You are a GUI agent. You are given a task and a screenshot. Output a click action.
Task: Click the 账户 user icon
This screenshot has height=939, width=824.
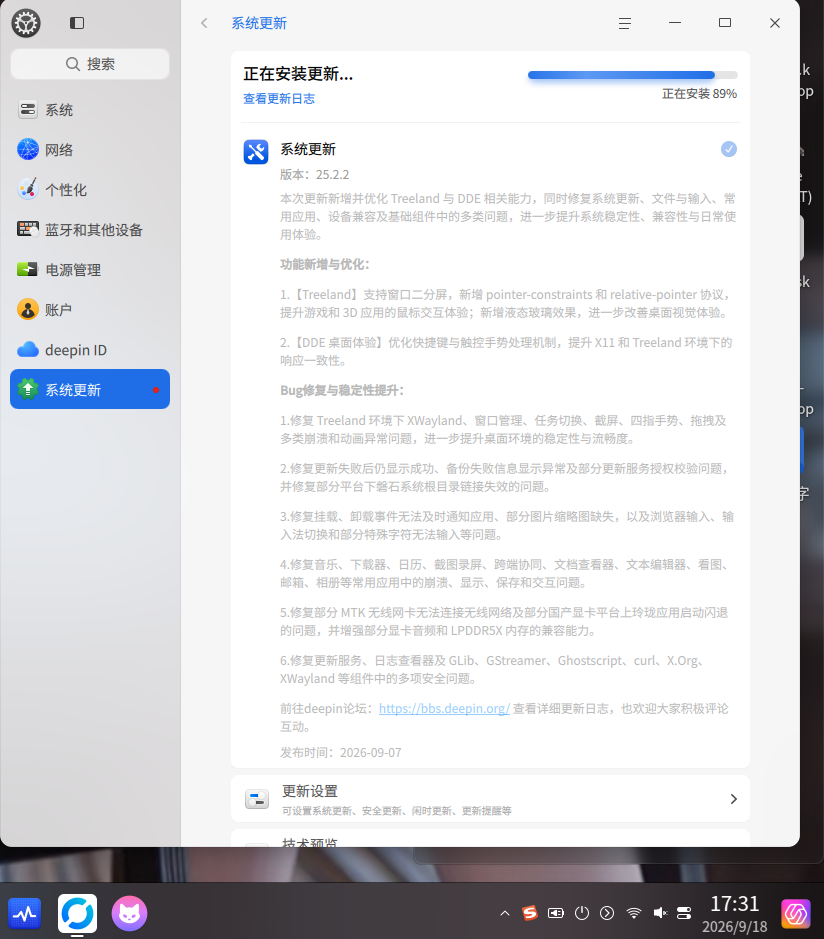pos(28,310)
